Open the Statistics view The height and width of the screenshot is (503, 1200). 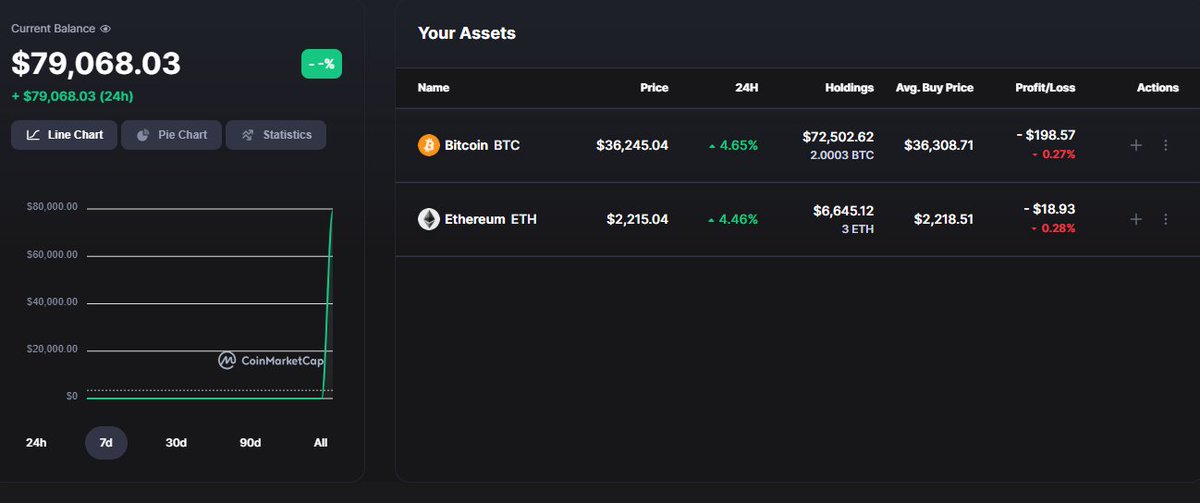pyautogui.click(x=276, y=135)
